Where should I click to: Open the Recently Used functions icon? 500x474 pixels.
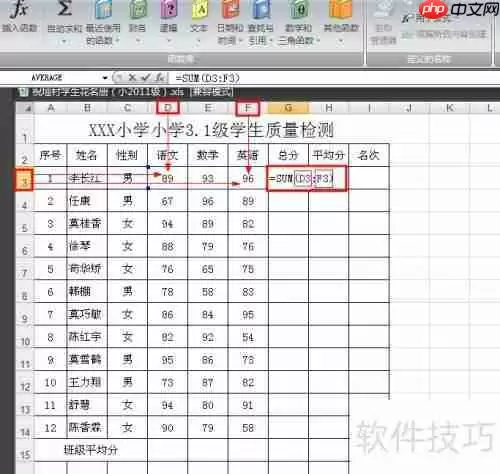[103, 9]
